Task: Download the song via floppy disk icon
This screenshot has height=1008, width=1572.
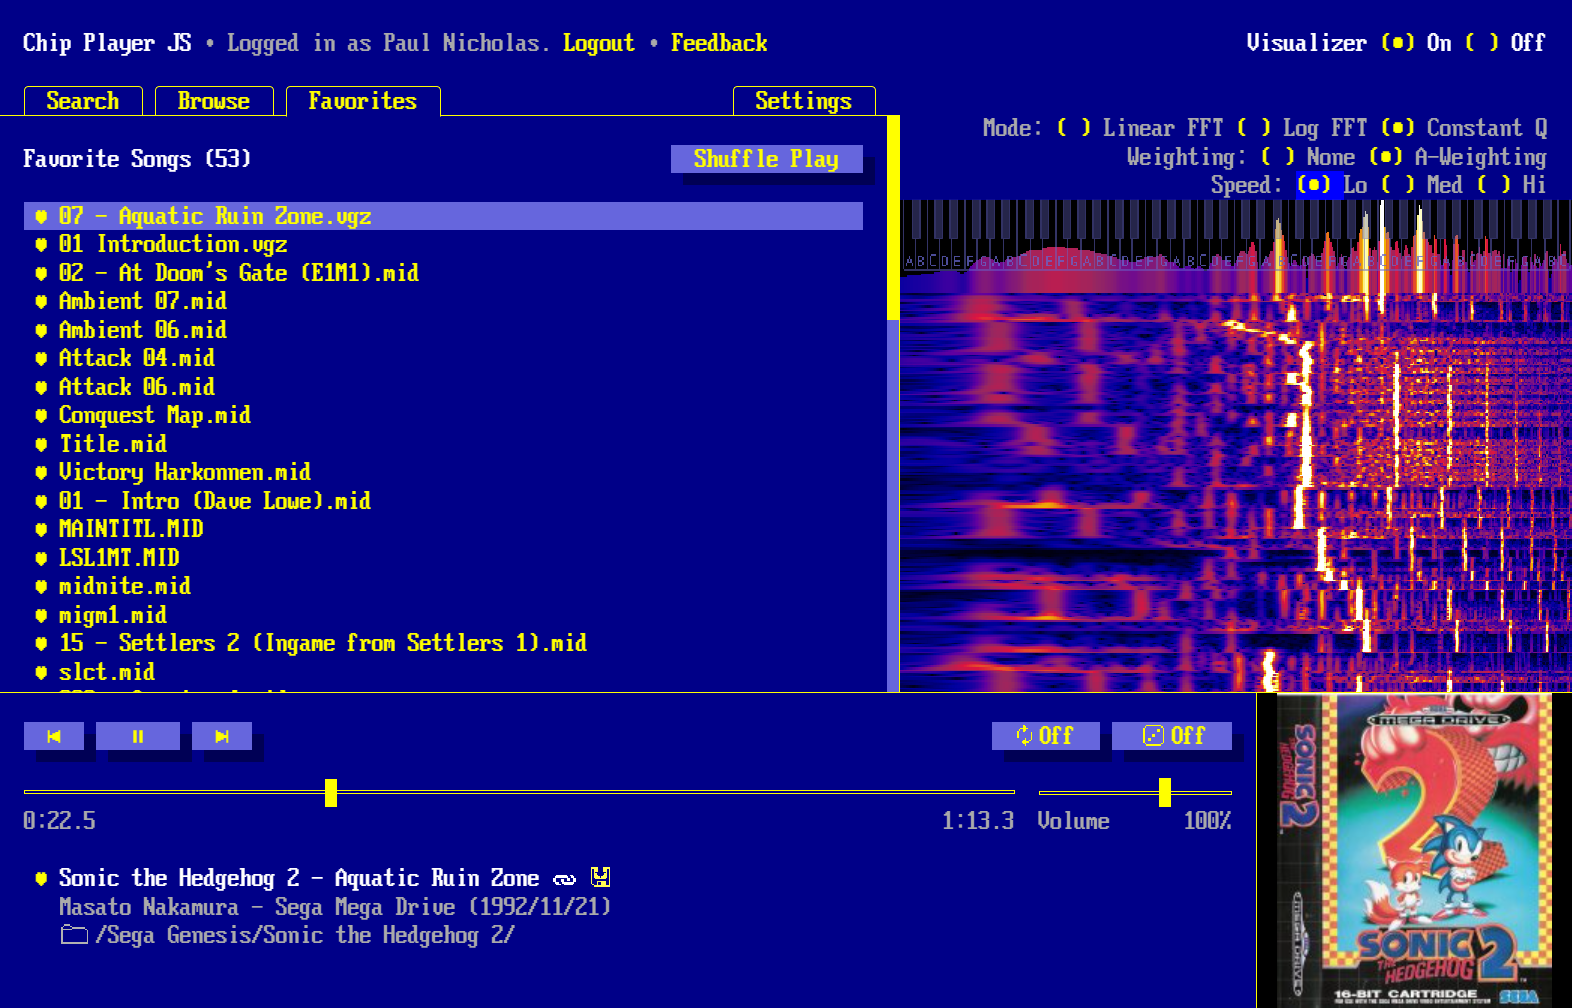Action: pyautogui.click(x=600, y=877)
